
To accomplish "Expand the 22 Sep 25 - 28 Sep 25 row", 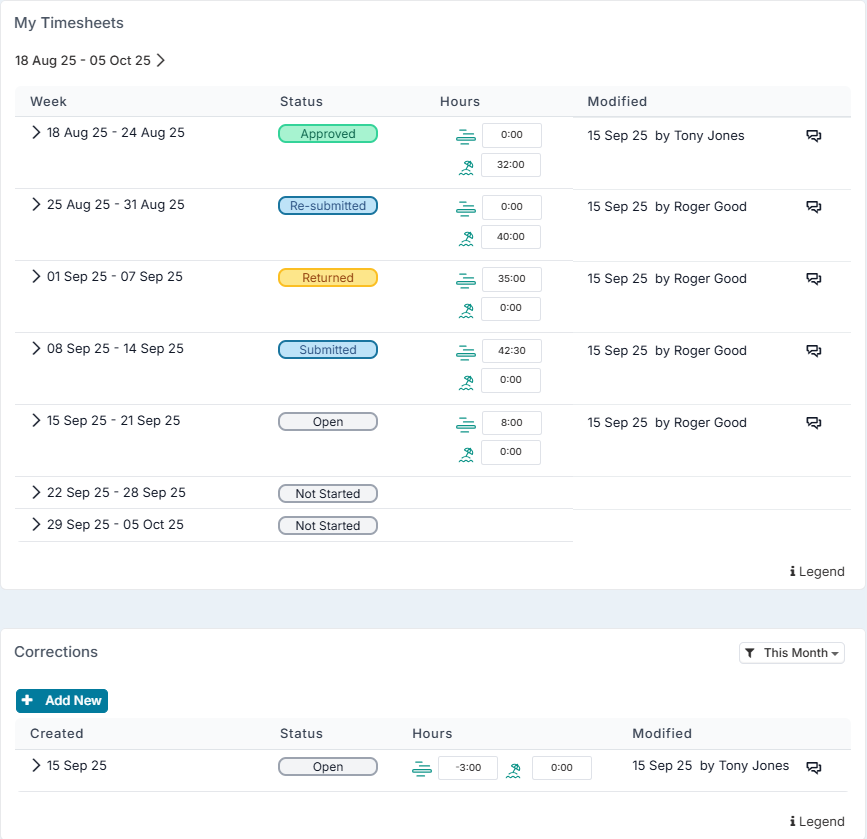I will [36, 493].
